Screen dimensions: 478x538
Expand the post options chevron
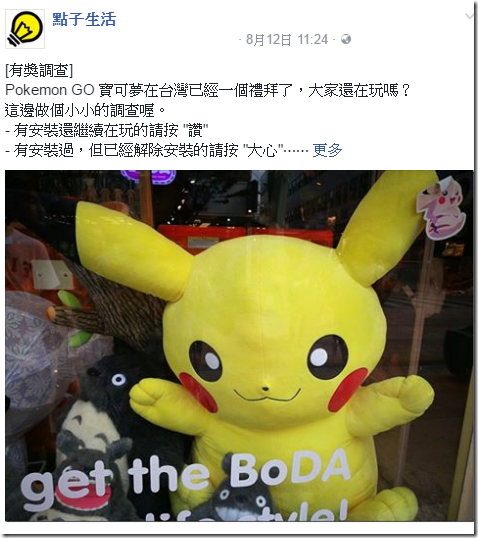tap(470, 16)
